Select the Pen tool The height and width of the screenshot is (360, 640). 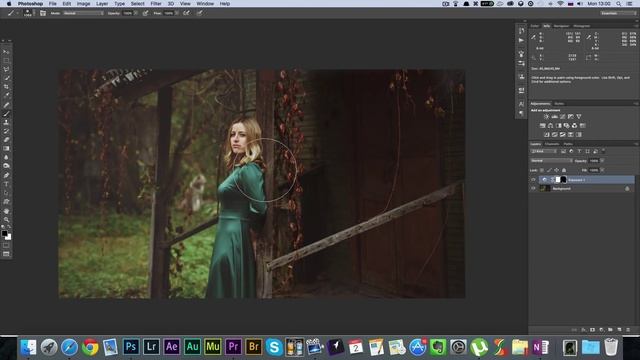(x=6, y=175)
